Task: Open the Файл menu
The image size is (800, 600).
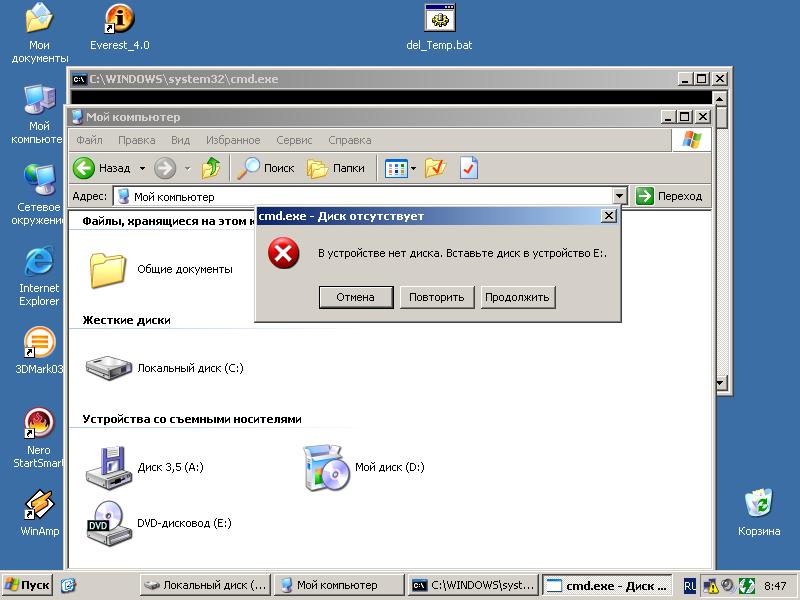Action: click(89, 140)
